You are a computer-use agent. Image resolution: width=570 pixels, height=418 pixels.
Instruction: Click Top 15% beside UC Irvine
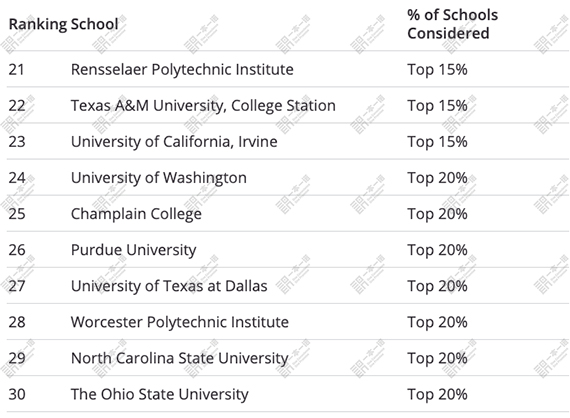437,142
